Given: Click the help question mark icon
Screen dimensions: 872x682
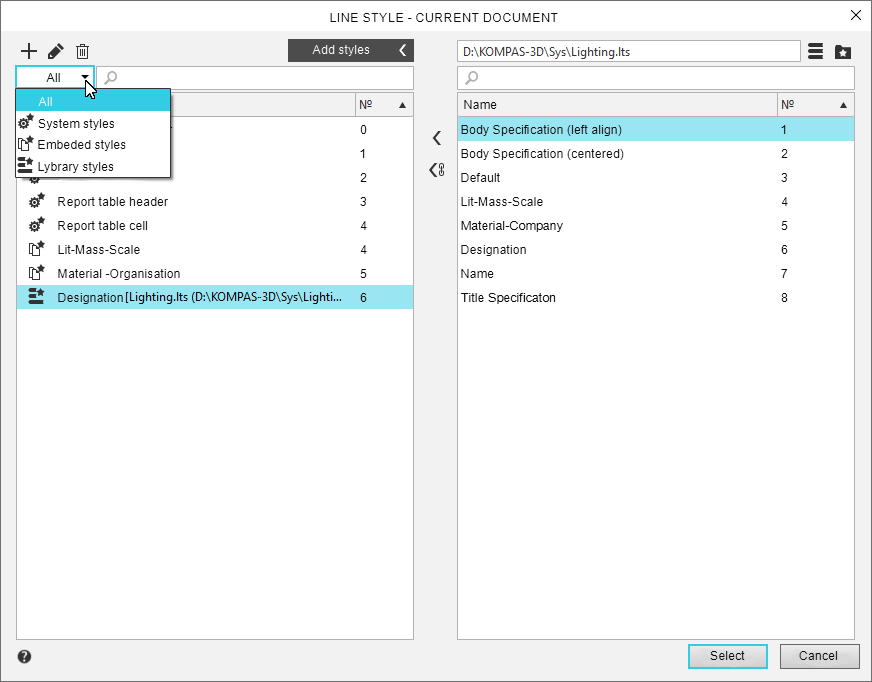Looking at the screenshot, I should (x=24, y=657).
